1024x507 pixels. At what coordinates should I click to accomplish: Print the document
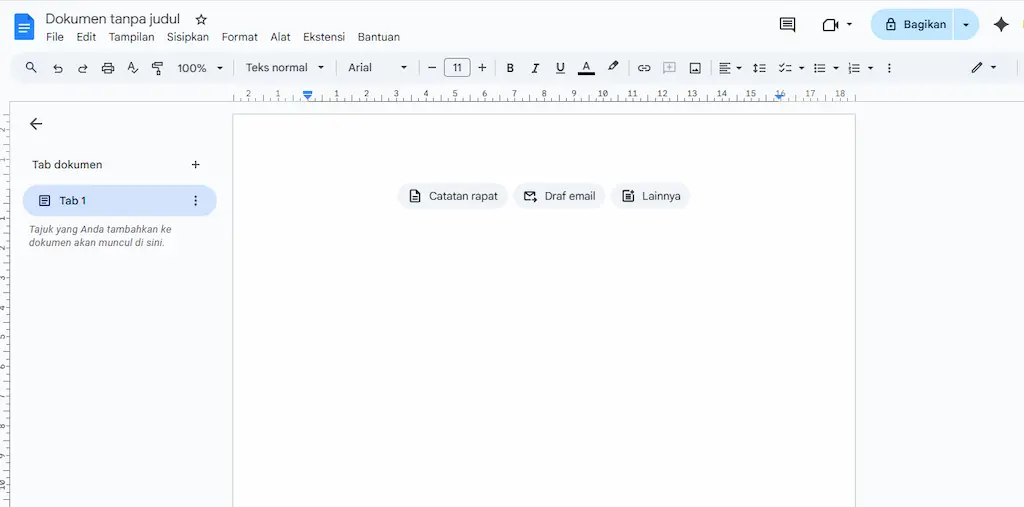(x=108, y=68)
